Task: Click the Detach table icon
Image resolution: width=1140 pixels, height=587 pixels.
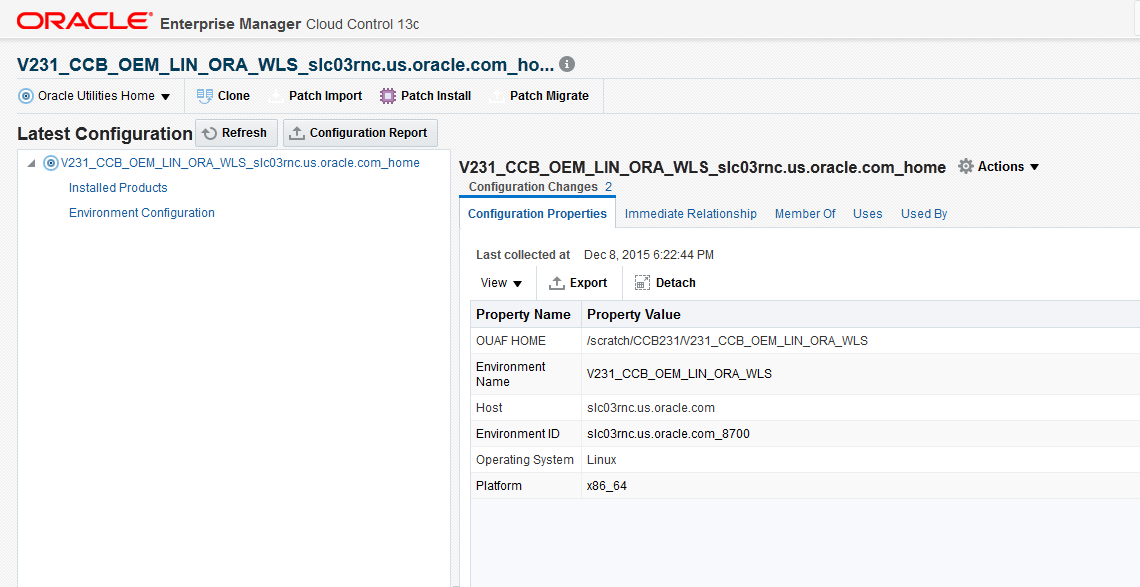Action: pyautogui.click(x=642, y=283)
